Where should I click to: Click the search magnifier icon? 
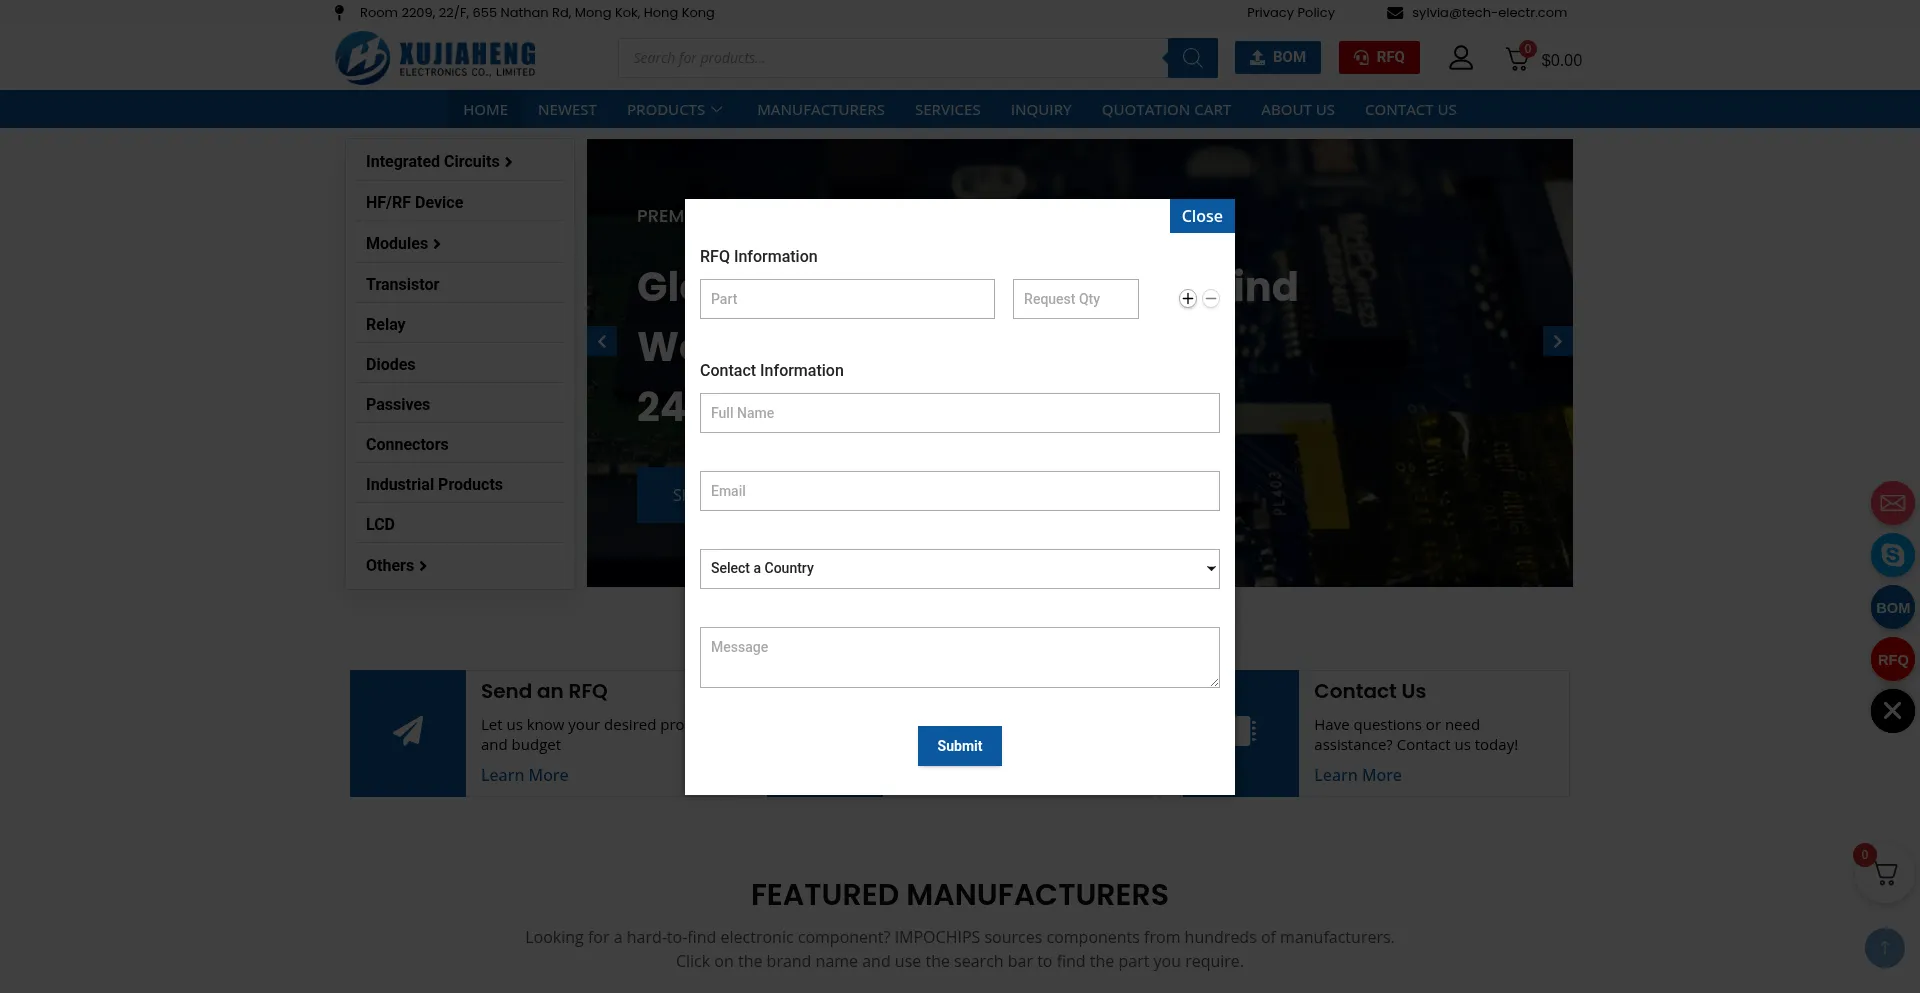(1192, 58)
